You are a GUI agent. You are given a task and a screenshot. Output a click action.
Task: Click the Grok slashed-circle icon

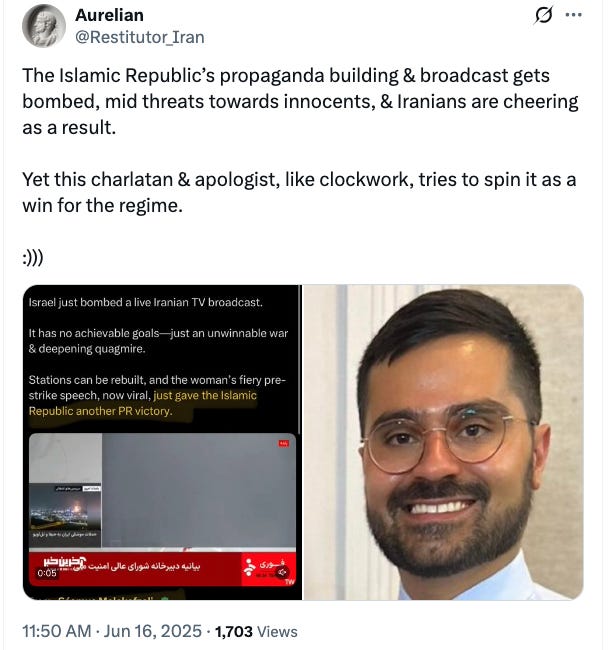[x=543, y=16]
